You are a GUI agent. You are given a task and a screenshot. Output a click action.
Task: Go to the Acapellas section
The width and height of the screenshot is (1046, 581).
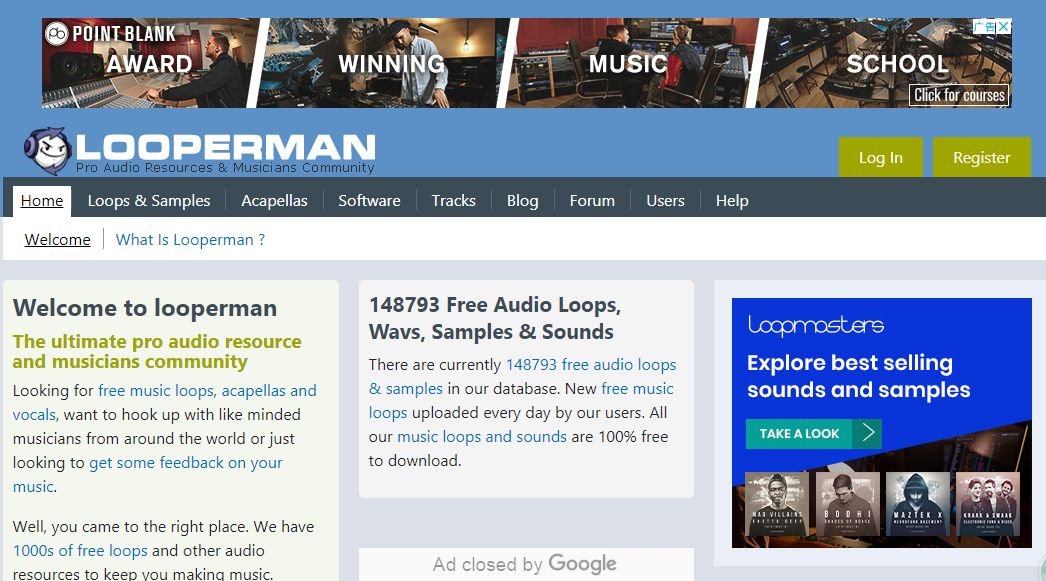coord(274,201)
